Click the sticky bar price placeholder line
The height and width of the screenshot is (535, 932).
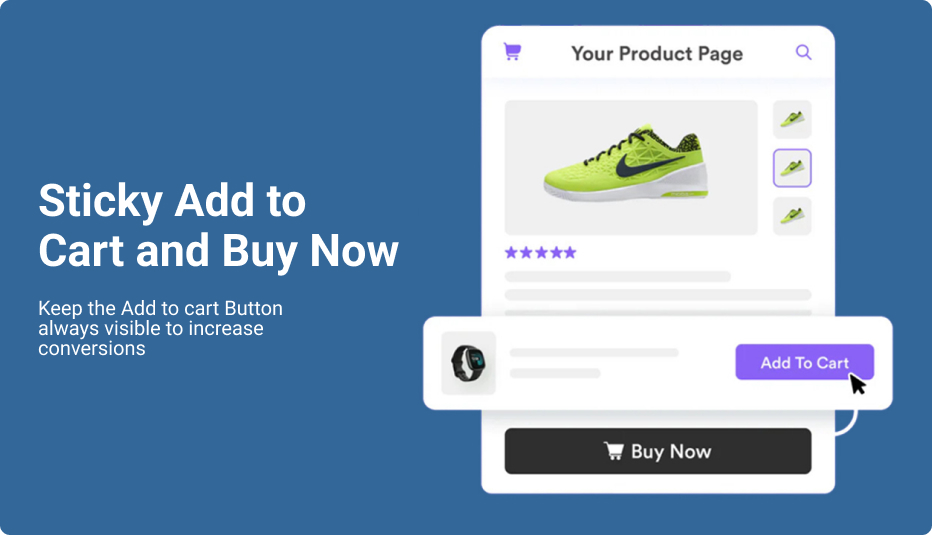pyautogui.click(x=555, y=373)
